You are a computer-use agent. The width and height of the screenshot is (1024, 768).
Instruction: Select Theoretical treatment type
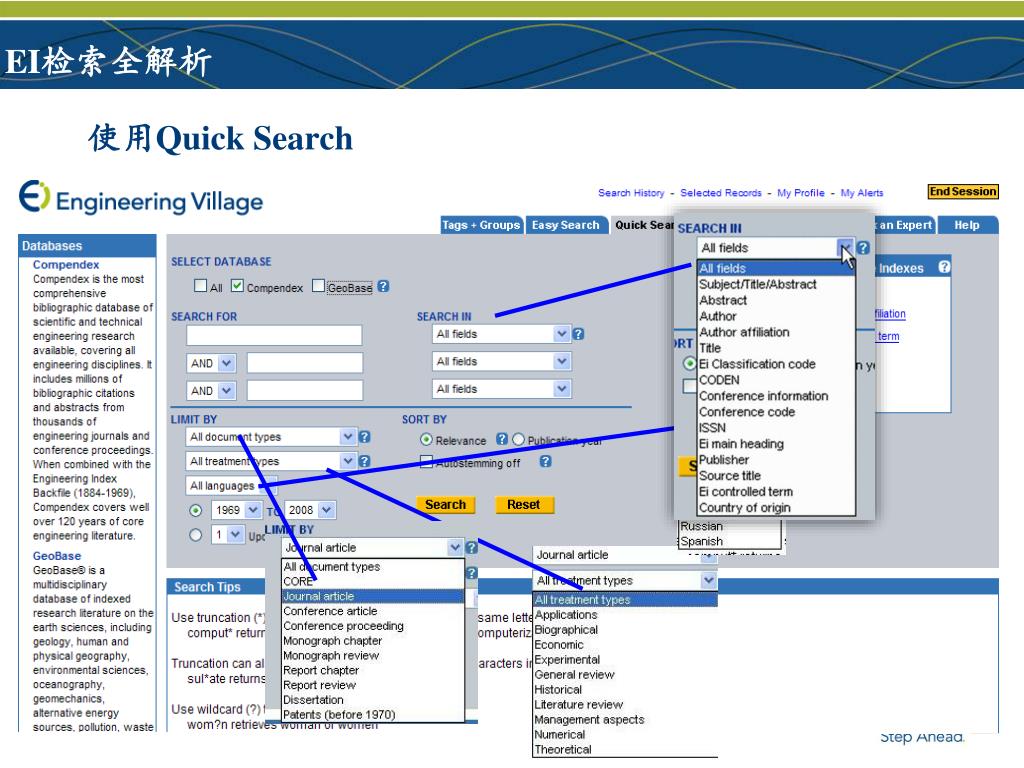pyautogui.click(x=625, y=749)
